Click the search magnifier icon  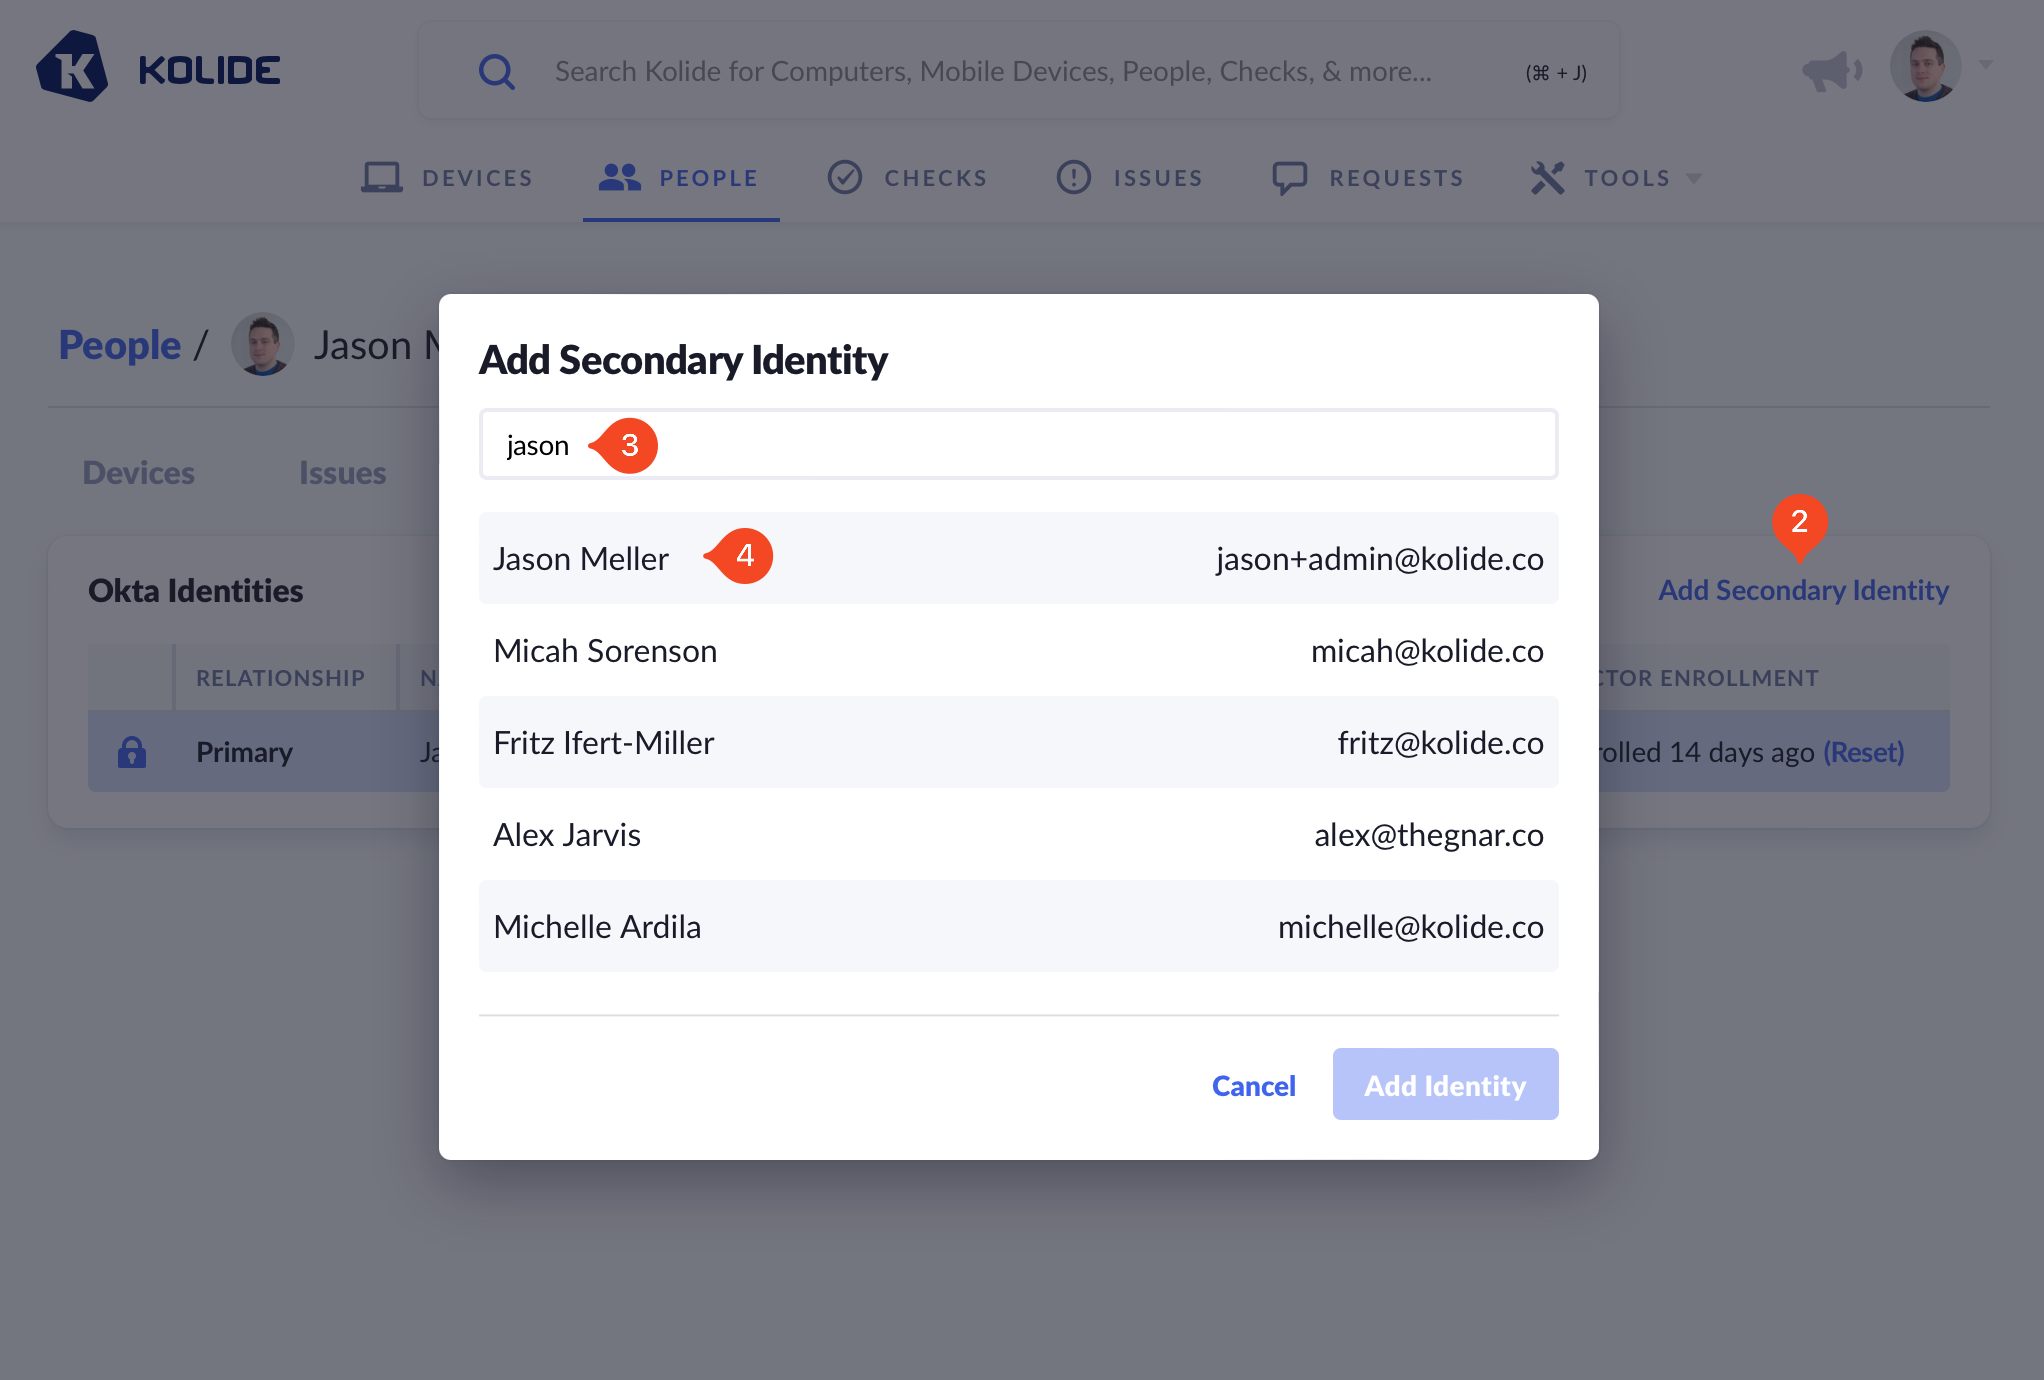click(x=496, y=72)
